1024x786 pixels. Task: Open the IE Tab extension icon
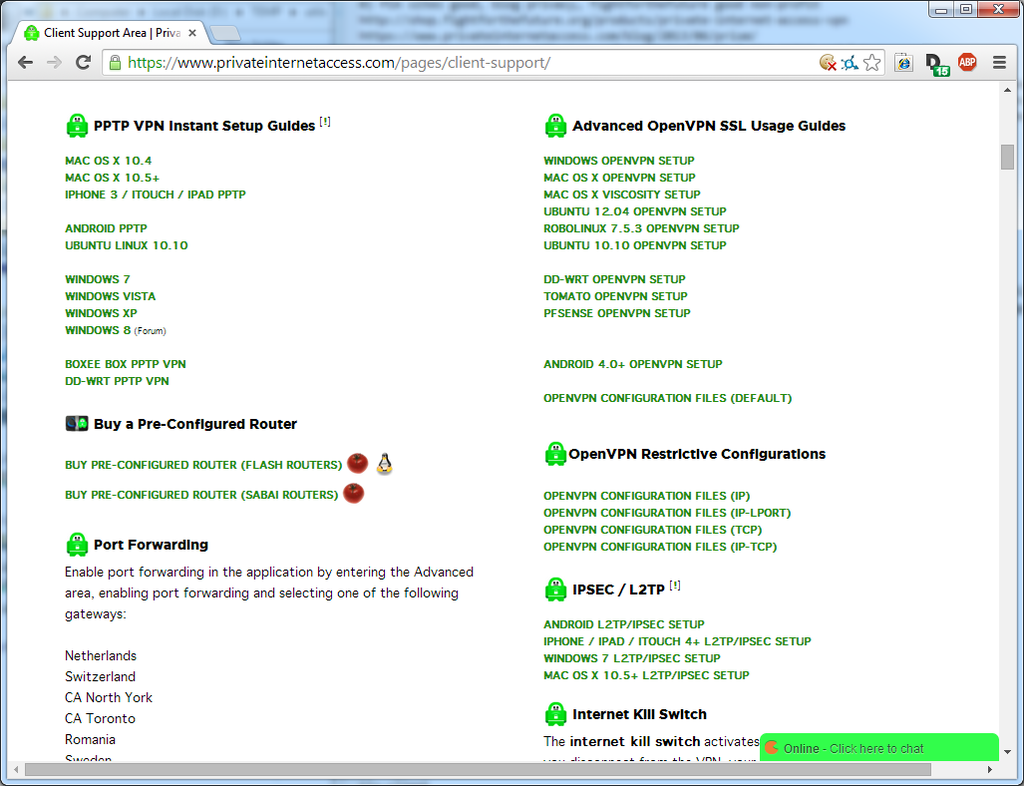coord(904,63)
